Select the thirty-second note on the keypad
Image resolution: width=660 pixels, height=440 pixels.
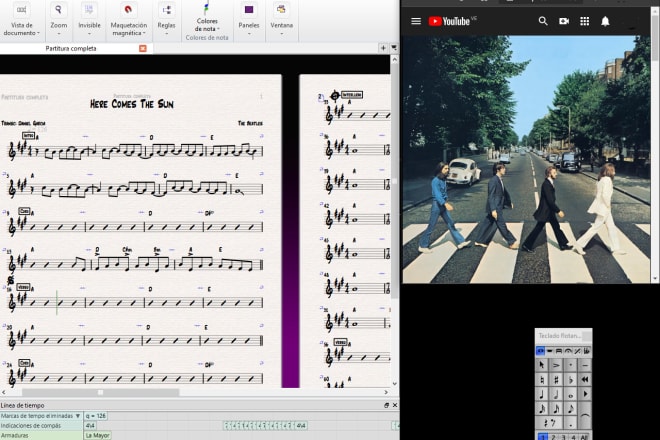542,408
